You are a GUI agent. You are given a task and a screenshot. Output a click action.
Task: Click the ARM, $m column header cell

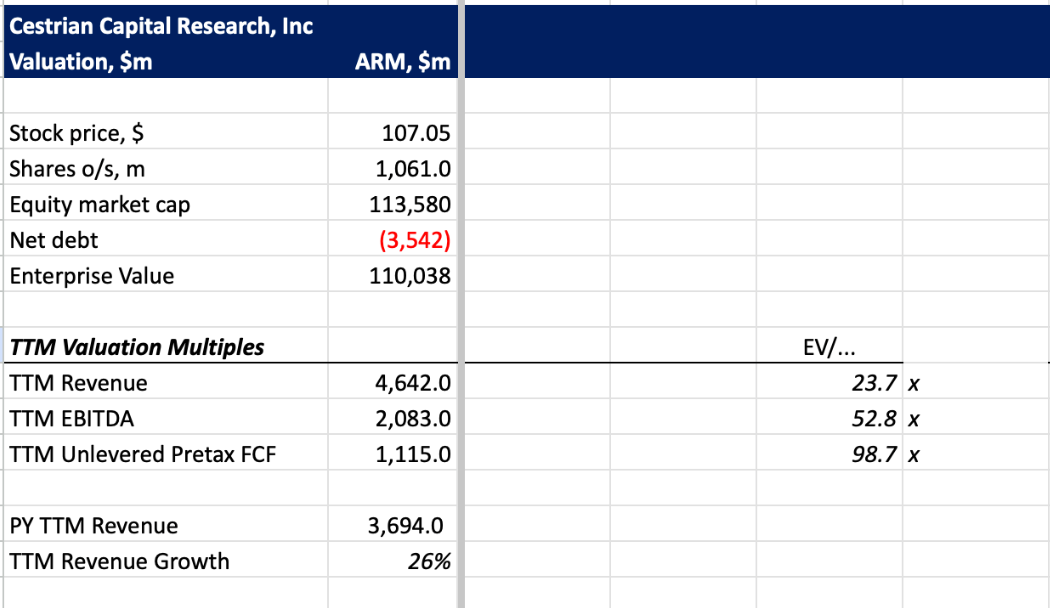(402, 62)
